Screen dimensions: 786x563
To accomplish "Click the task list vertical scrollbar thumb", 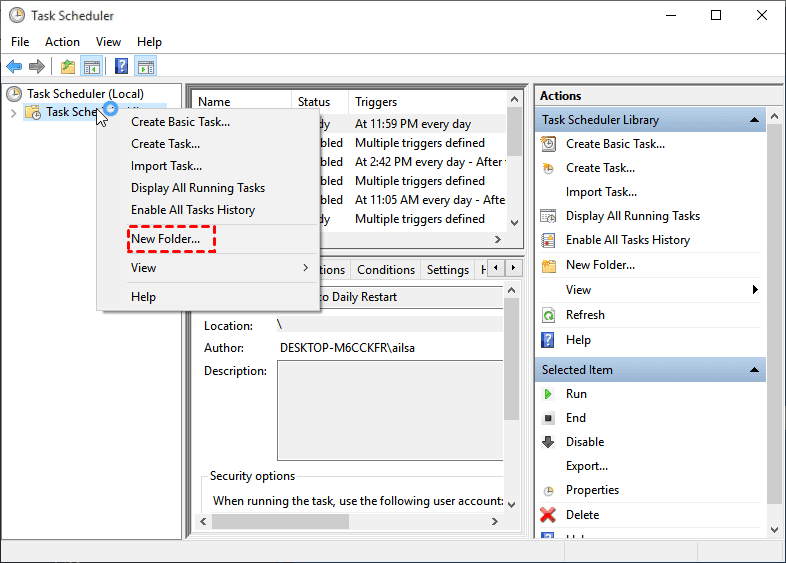I will click(x=514, y=132).
